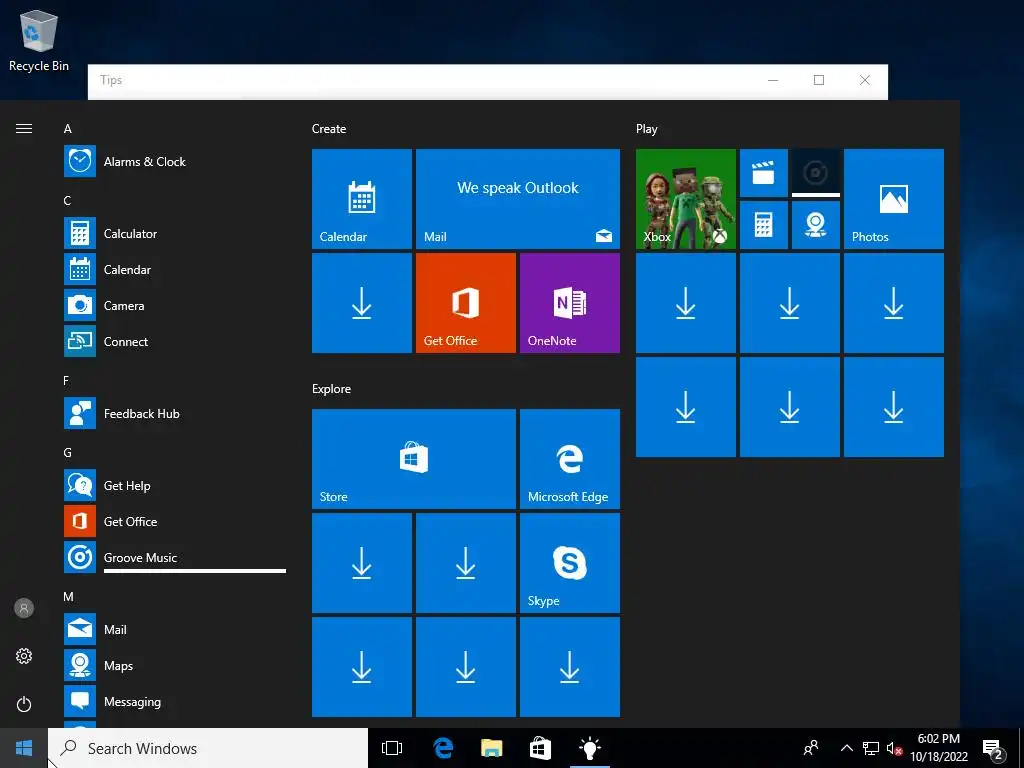Click the letter G group header
Viewport: 1024px width, 768px height.
coord(67,453)
